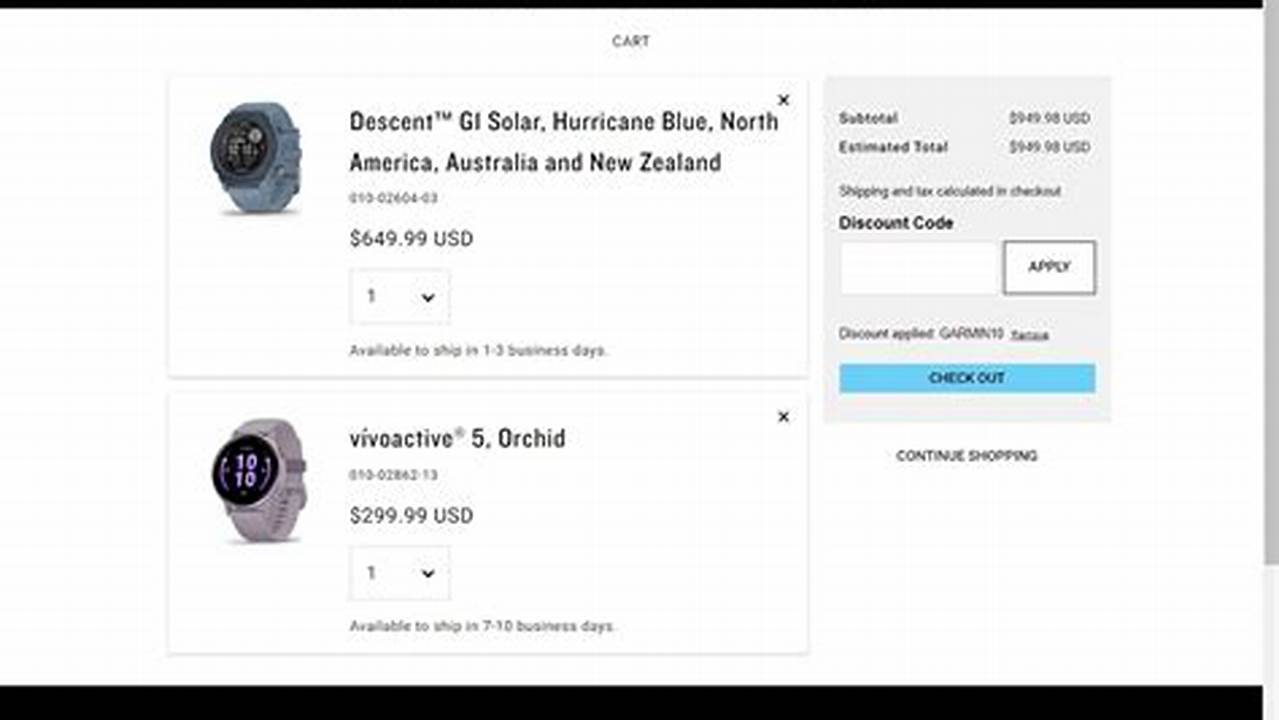1279x720 pixels.
Task: Click the CHECK OUT button
Action: (965, 378)
